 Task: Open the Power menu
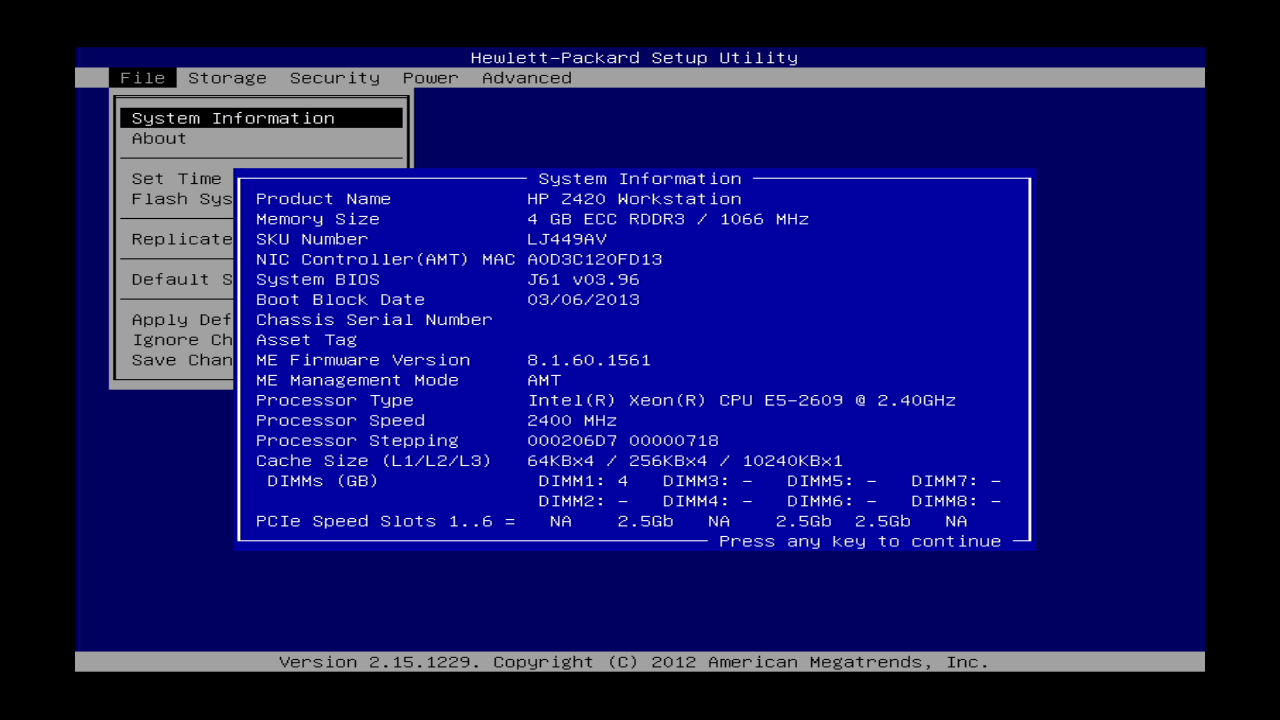(x=431, y=78)
